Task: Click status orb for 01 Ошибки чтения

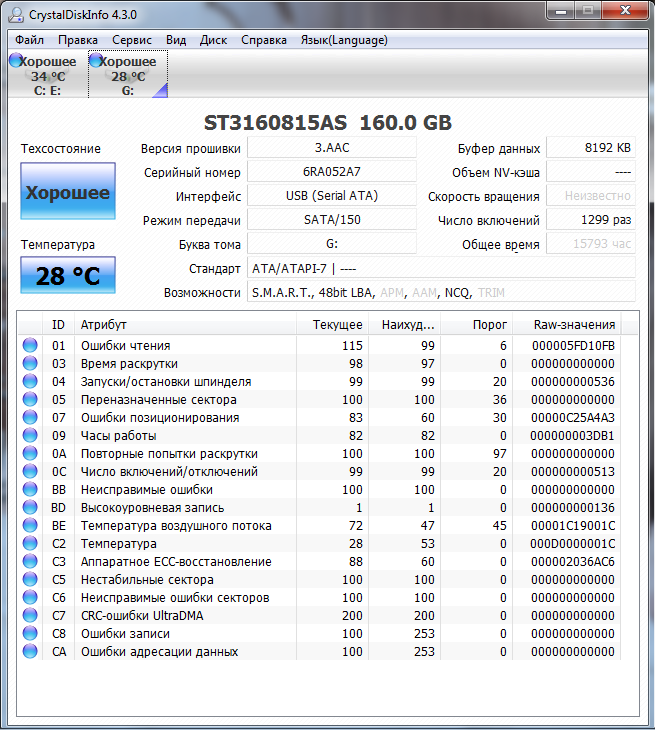Action: [x=30, y=345]
